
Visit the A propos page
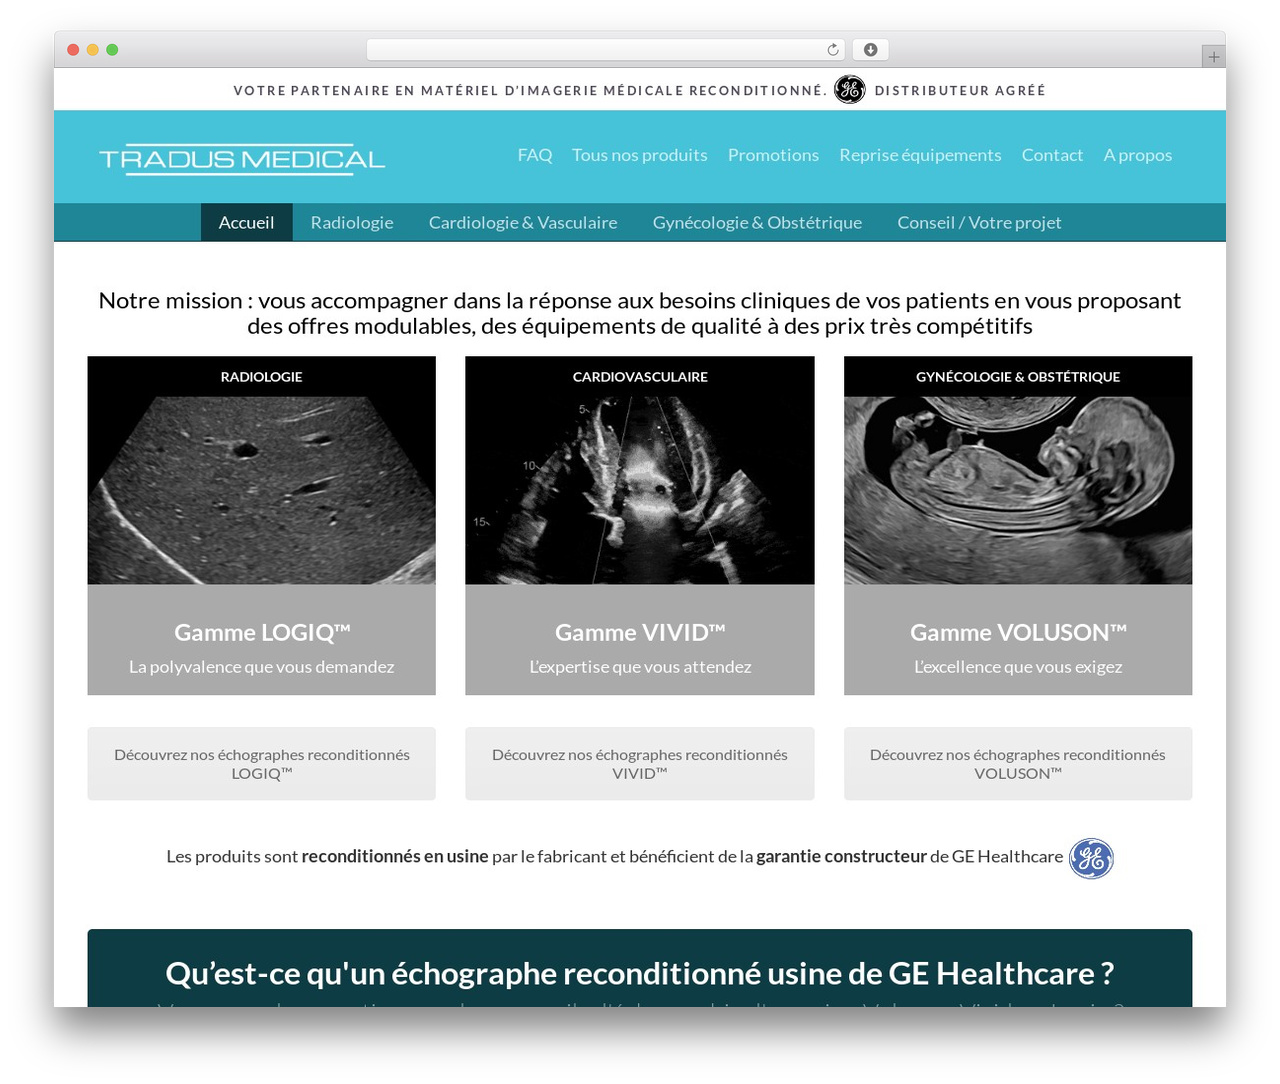click(1138, 155)
